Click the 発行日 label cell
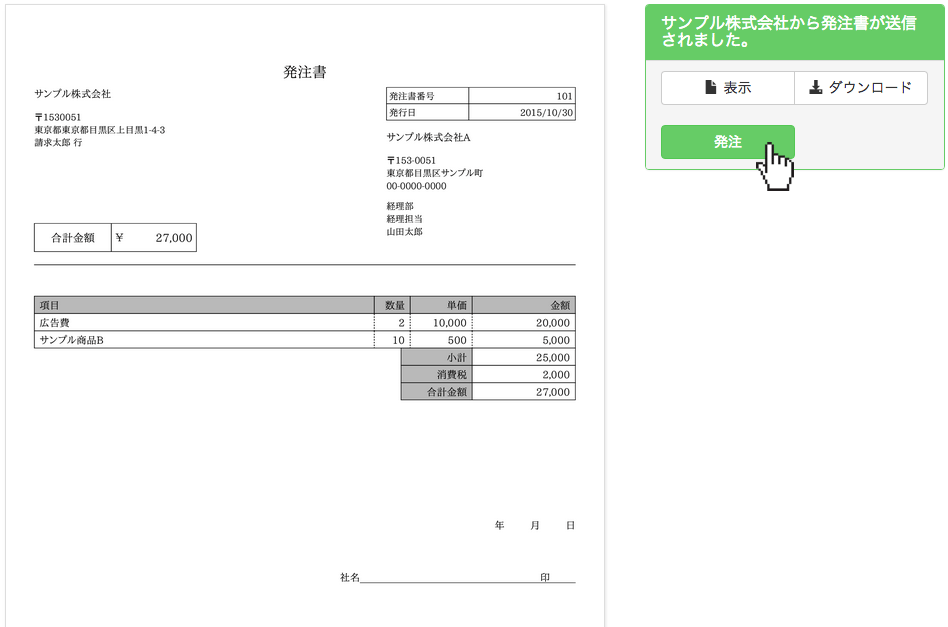Image resolution: width=948 pixels, height=627 pixels. click(x=427, y=112)
